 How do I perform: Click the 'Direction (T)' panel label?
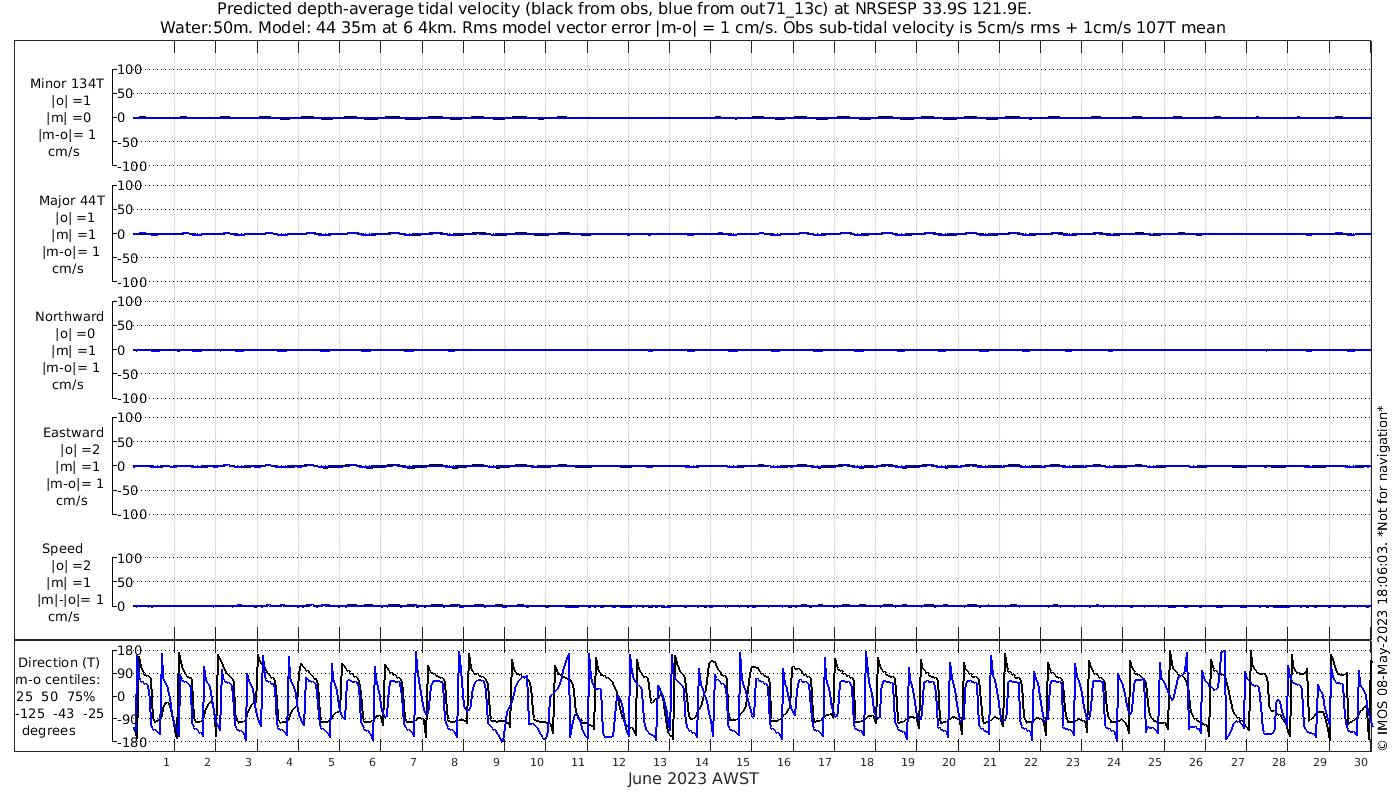60,662
